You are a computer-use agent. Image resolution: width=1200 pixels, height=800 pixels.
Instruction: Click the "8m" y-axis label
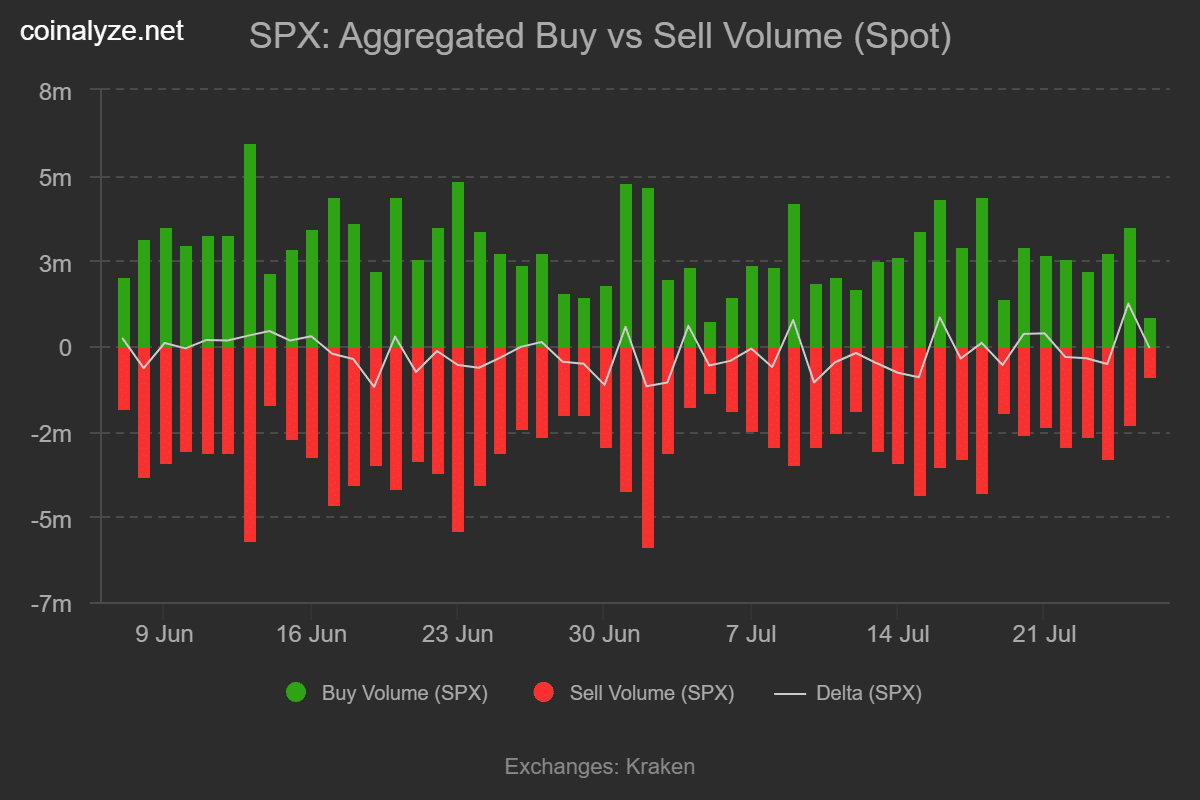pyautogui.click(x=56, y=92)
